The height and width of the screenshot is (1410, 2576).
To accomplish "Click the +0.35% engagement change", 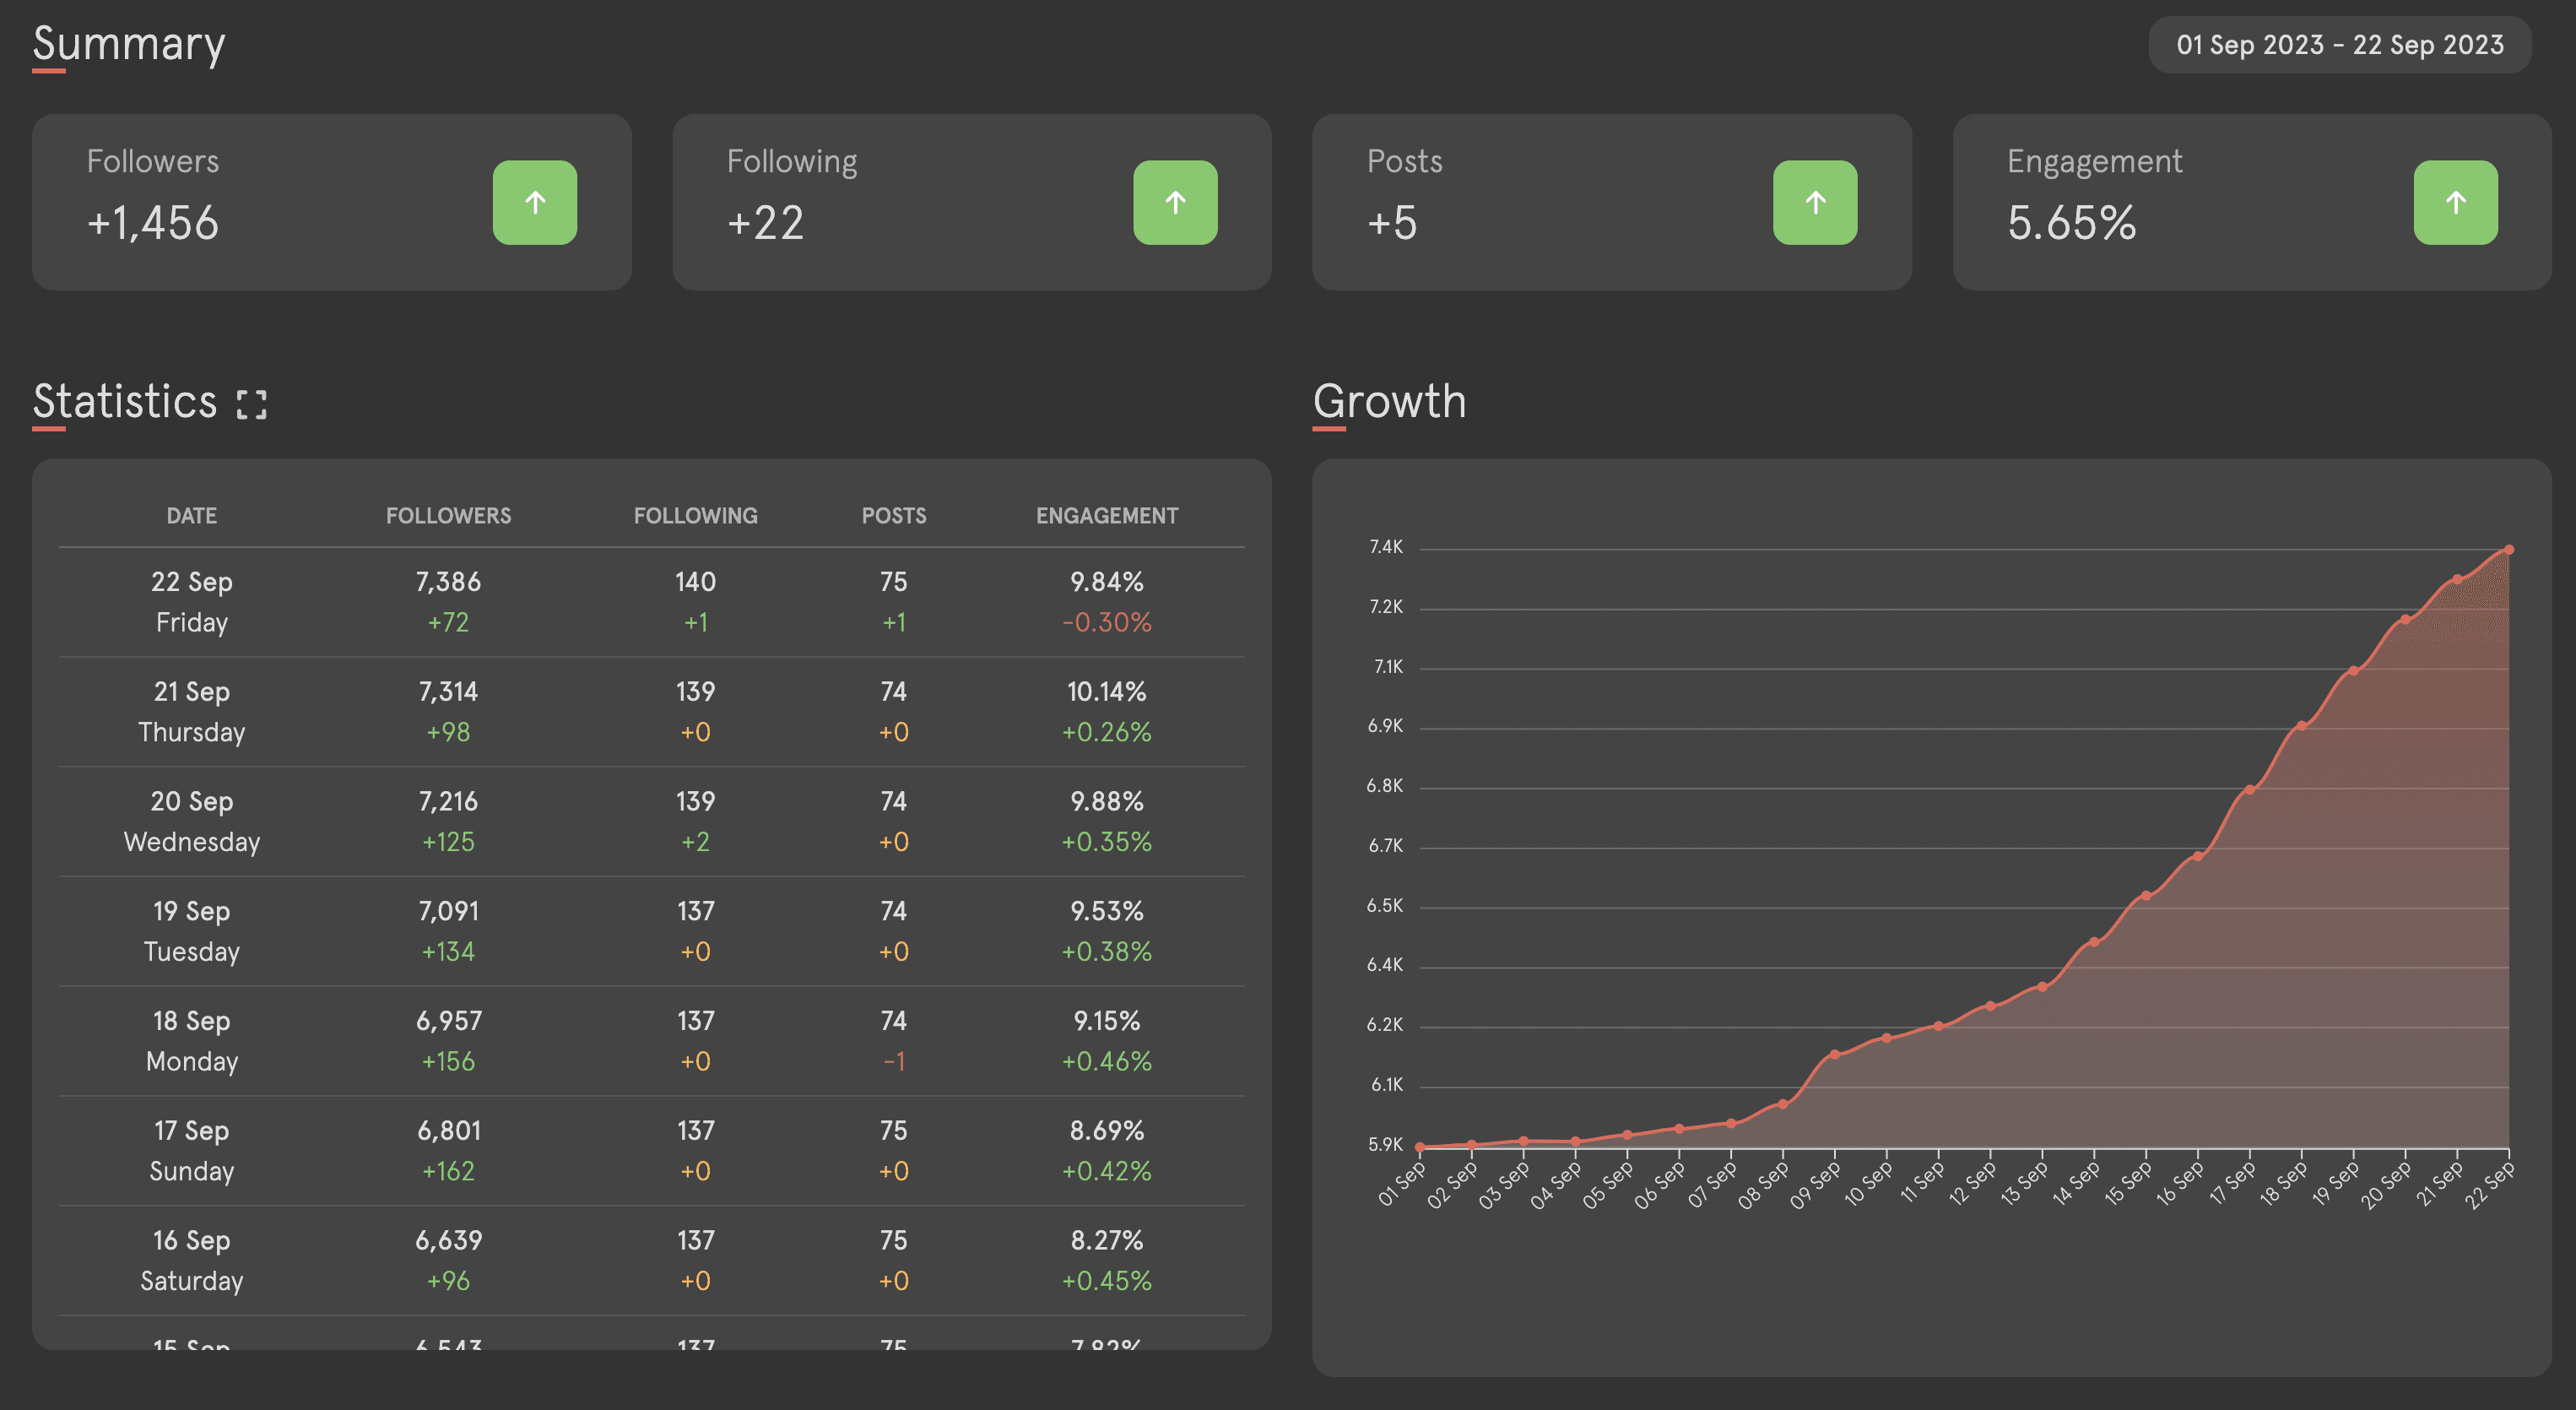I will 1106,842.
